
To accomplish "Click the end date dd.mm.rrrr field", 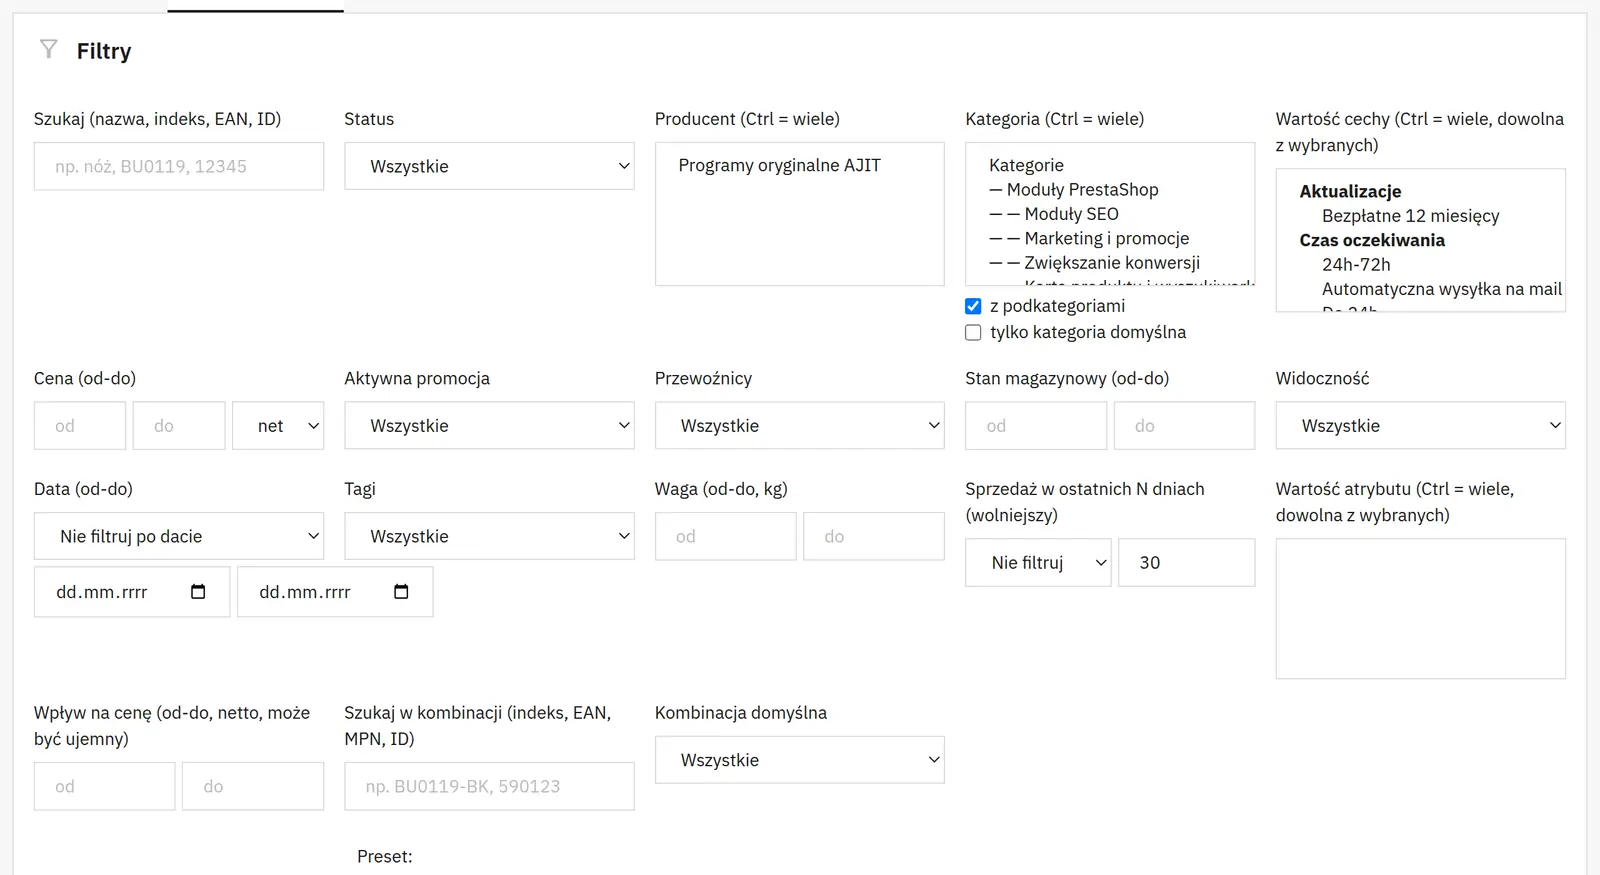I will 335,592.
